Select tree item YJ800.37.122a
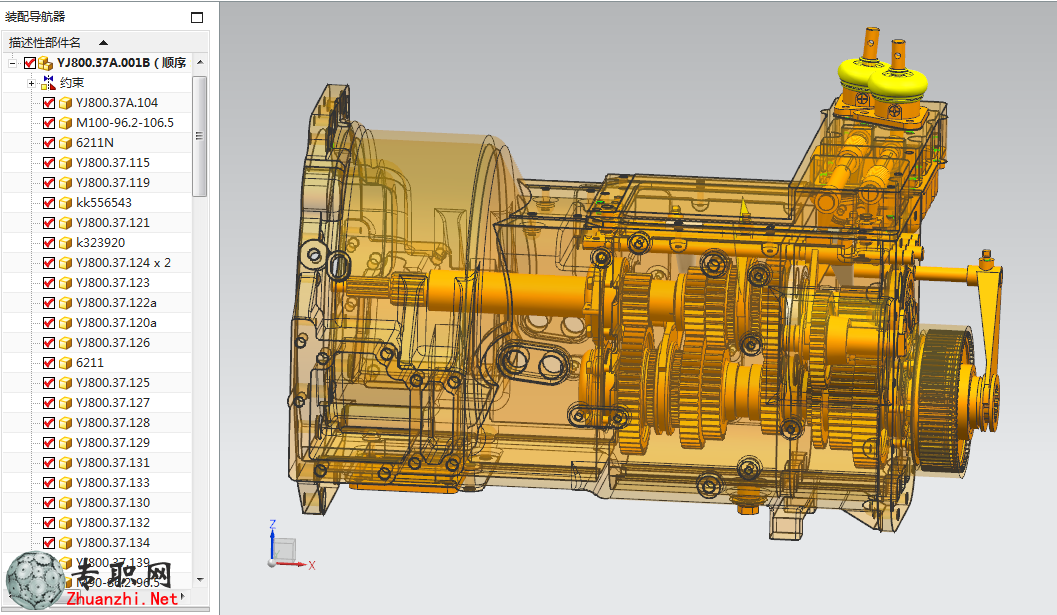 tap(98, 303)
